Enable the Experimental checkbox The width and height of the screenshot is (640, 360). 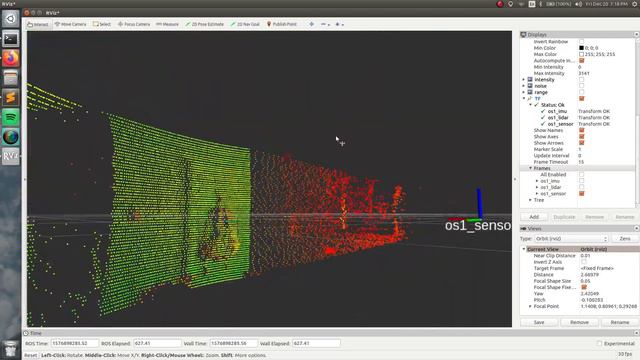[599, 344]
